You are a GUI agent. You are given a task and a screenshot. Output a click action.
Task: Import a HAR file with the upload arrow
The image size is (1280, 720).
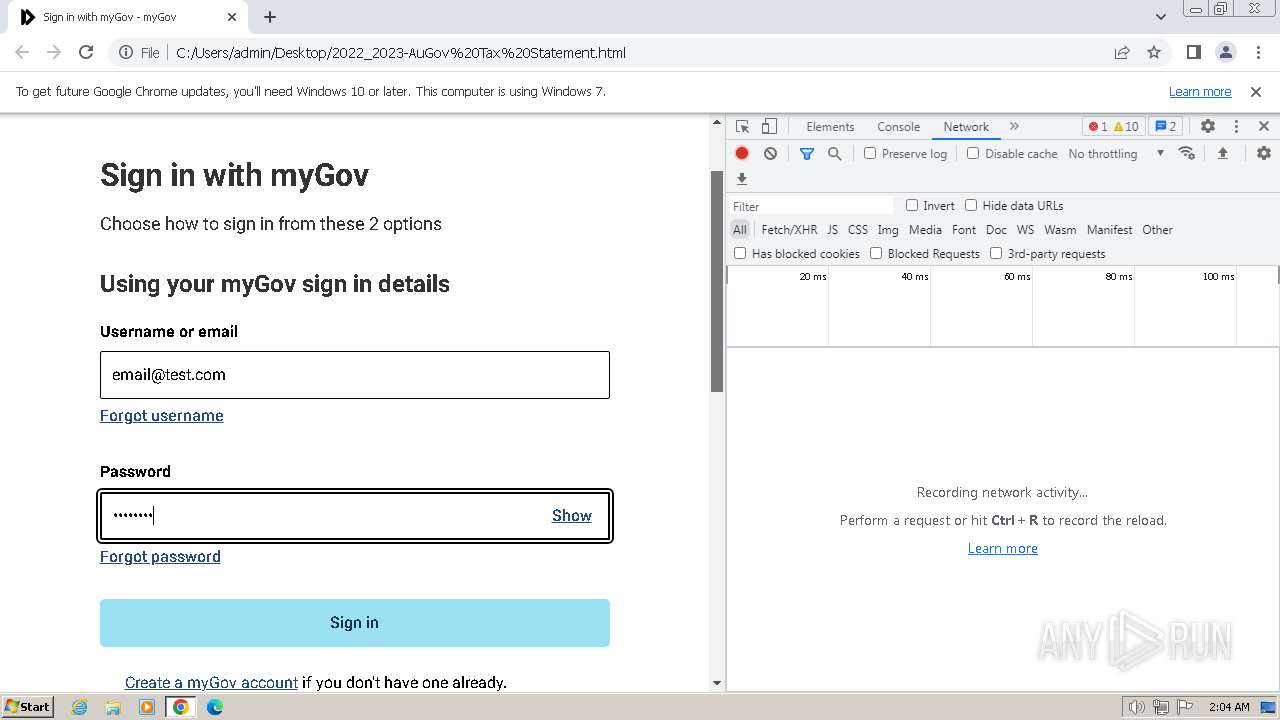(x=1222, y=153)
